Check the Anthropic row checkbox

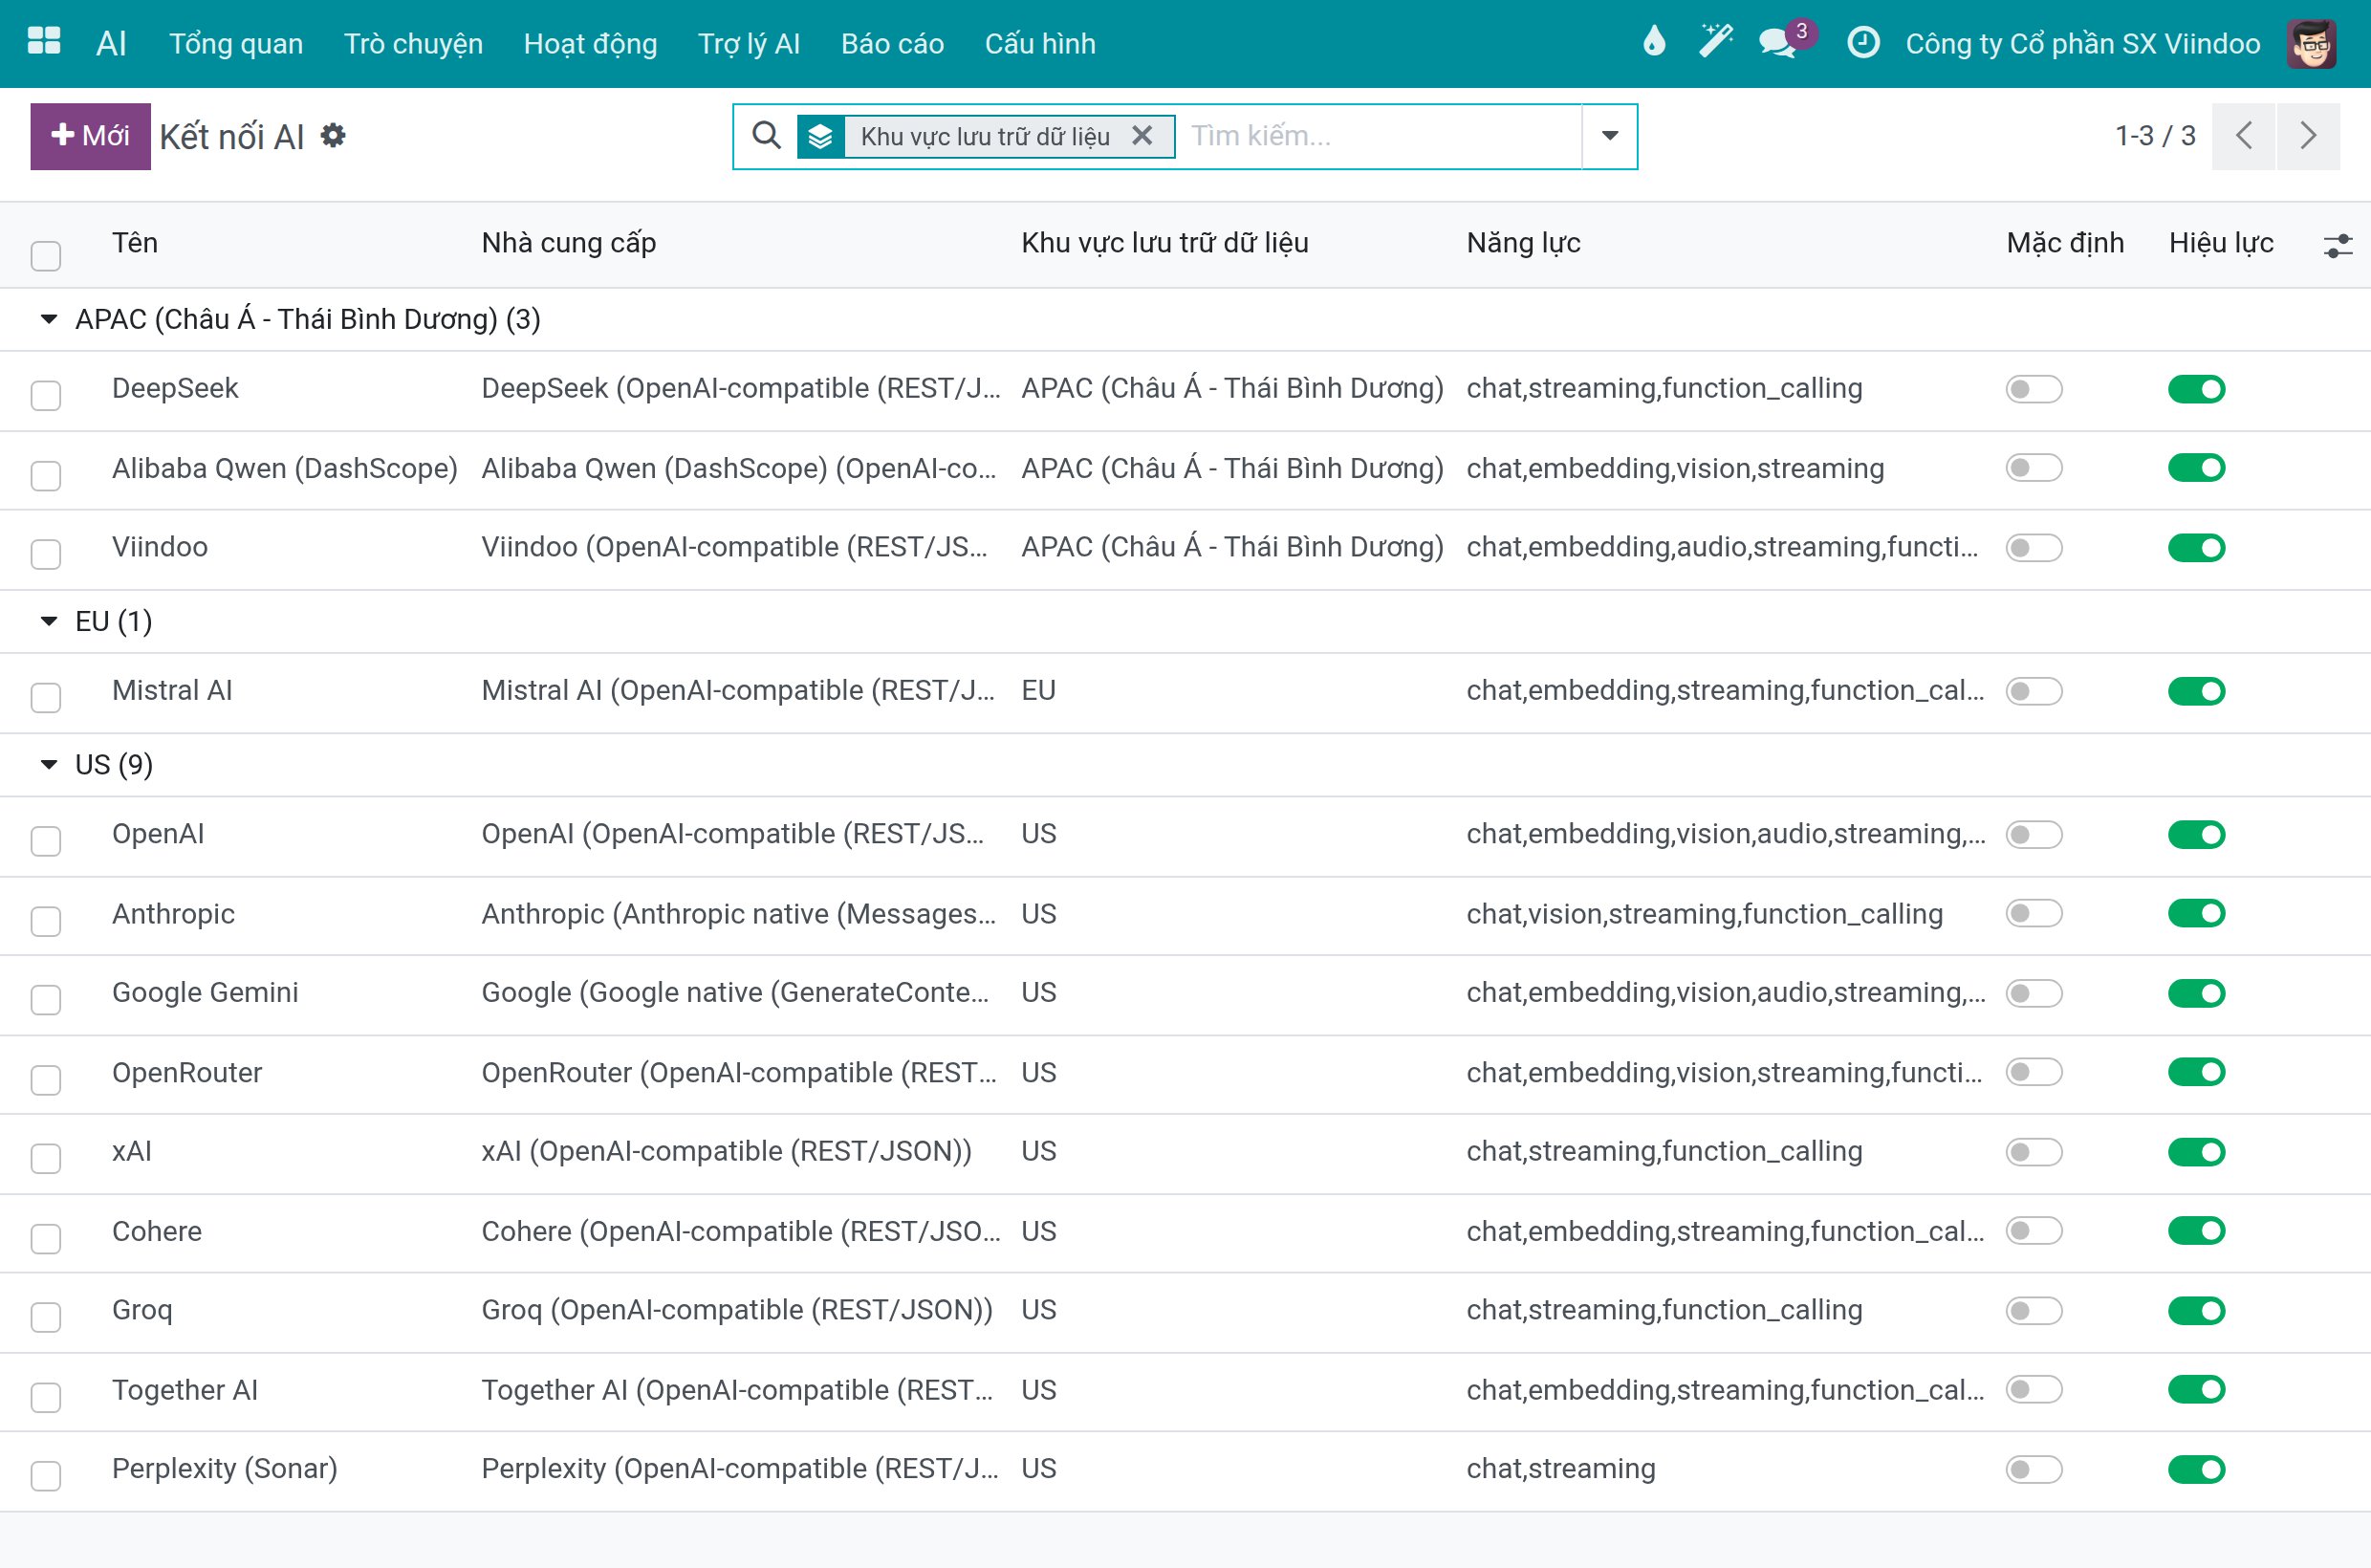(46, 921)
